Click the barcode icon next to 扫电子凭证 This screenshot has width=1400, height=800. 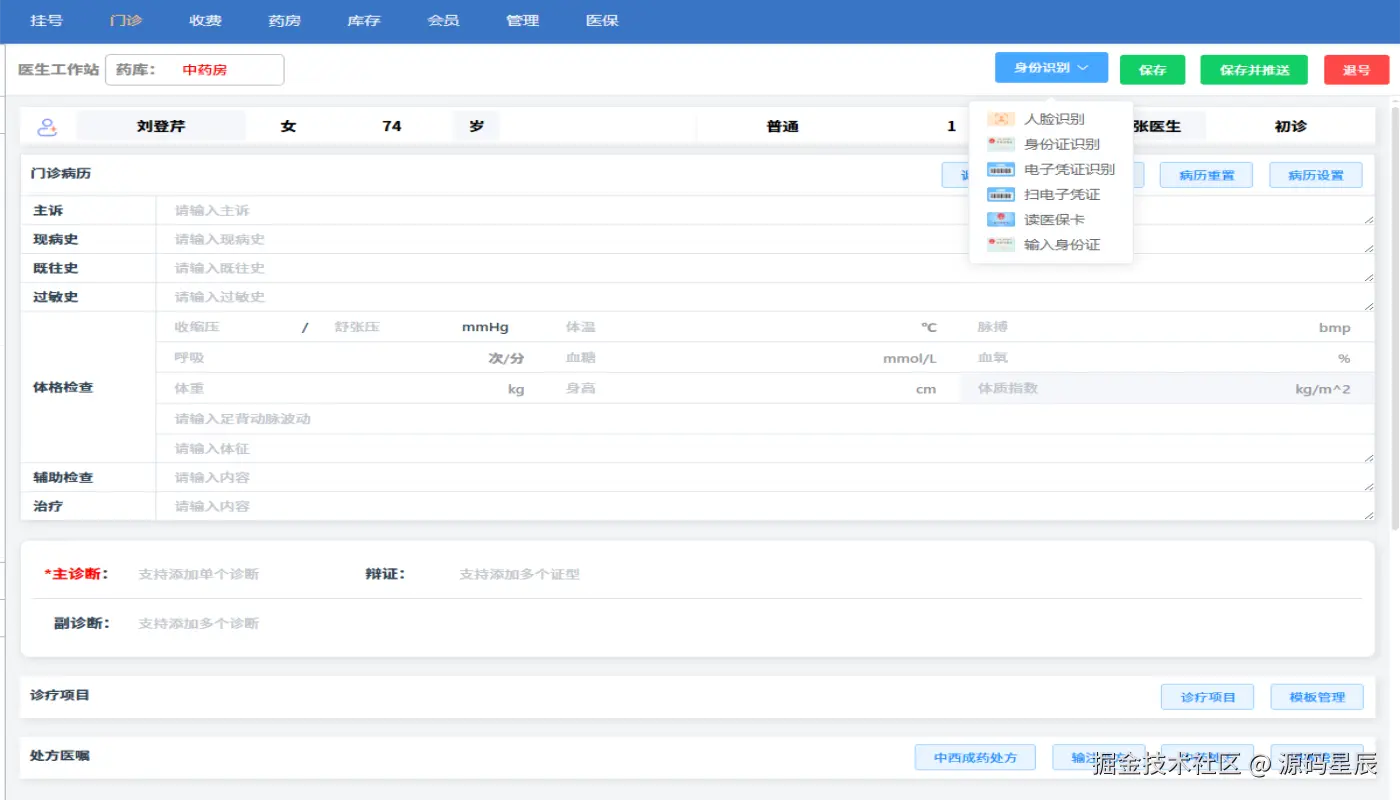1001,194
